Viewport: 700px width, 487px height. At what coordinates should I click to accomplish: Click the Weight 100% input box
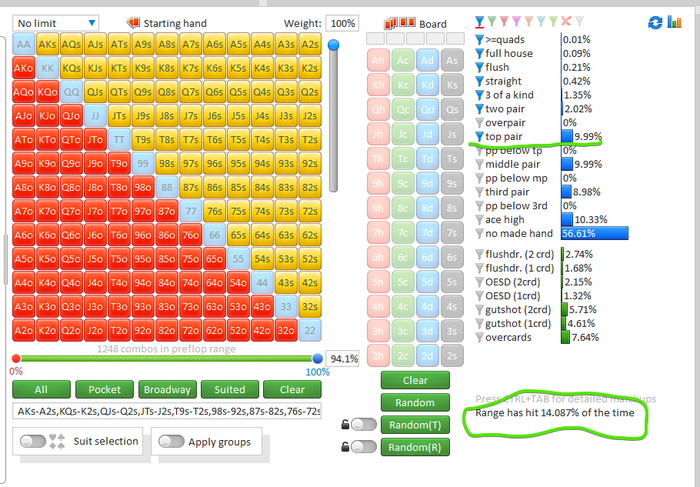pyautogui.click(x=342, y=23)
